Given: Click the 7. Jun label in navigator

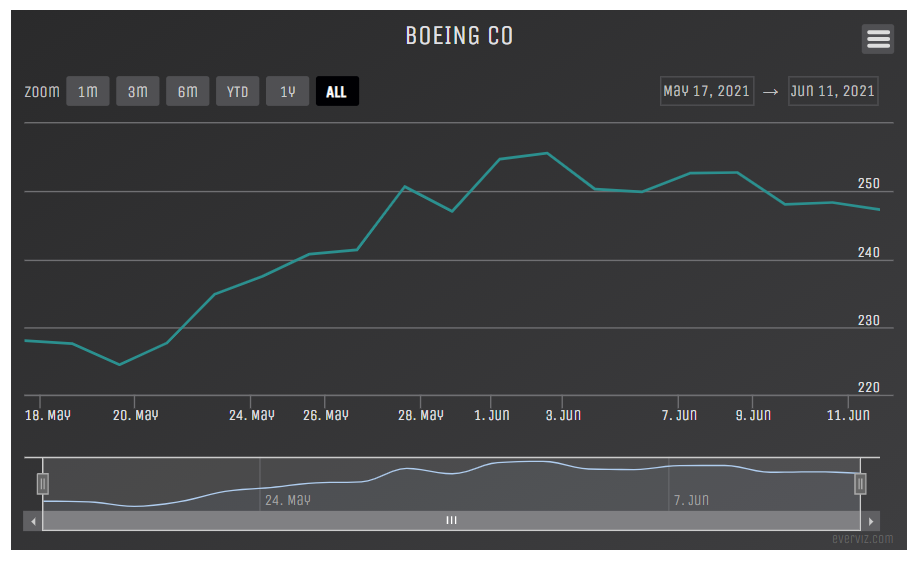Looking at the screenshot, I should tap(691, 500).
